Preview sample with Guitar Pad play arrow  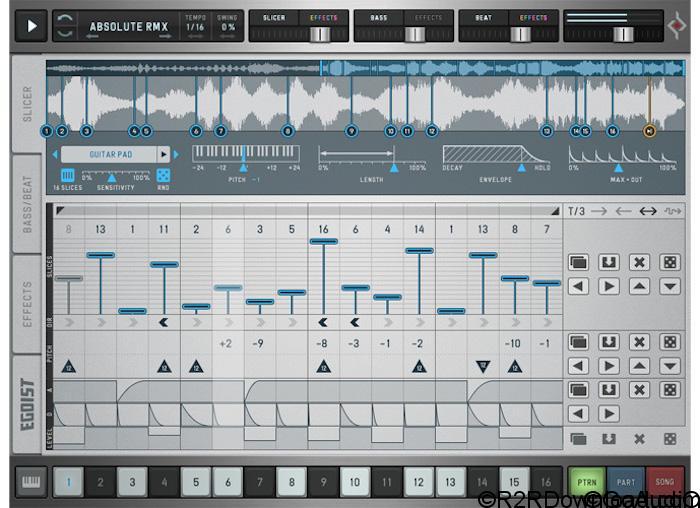pyautogui.click(x=163, y=154)
